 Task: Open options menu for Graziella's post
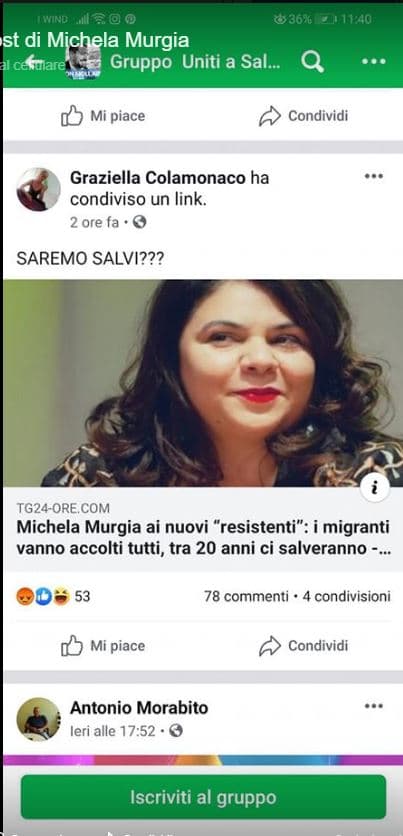point(374,176)
